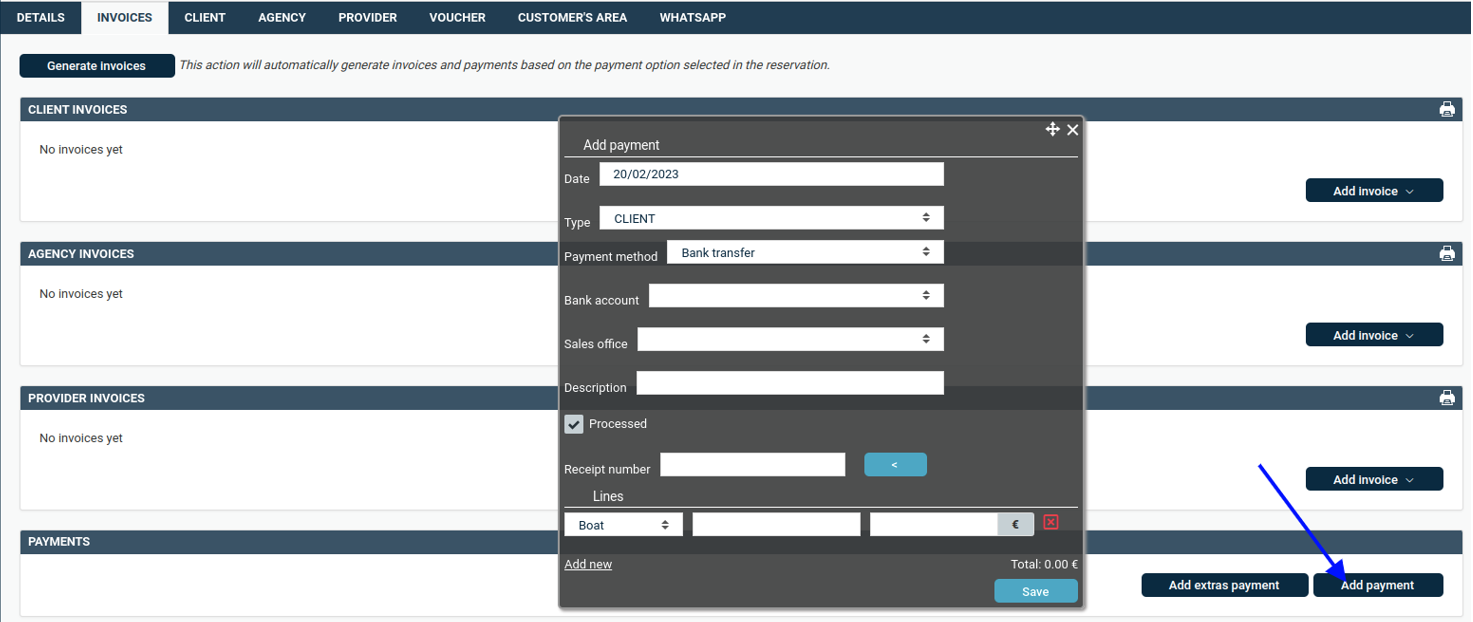Toggle the Processed checkbox
The height and width of the screenshot is (622, 1473).
[x=574, y=424]
